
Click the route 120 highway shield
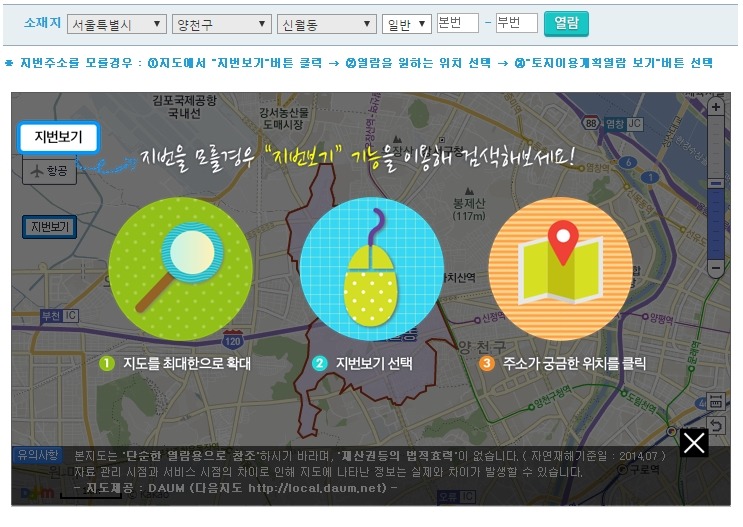[232, 341]
